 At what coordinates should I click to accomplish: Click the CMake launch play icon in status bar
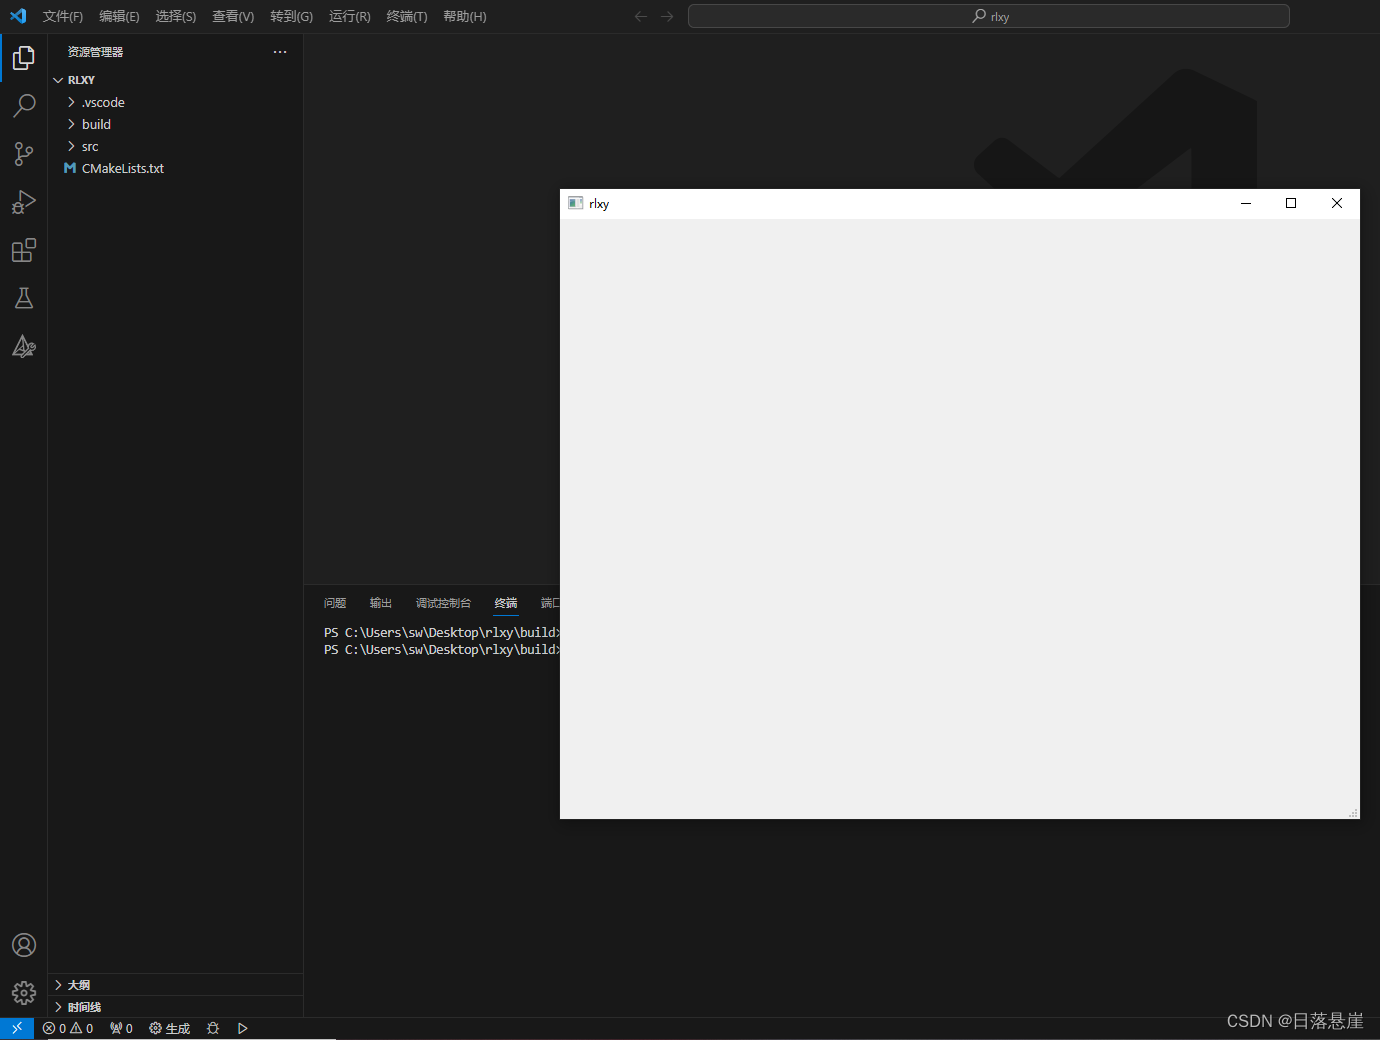(242, 1028)
